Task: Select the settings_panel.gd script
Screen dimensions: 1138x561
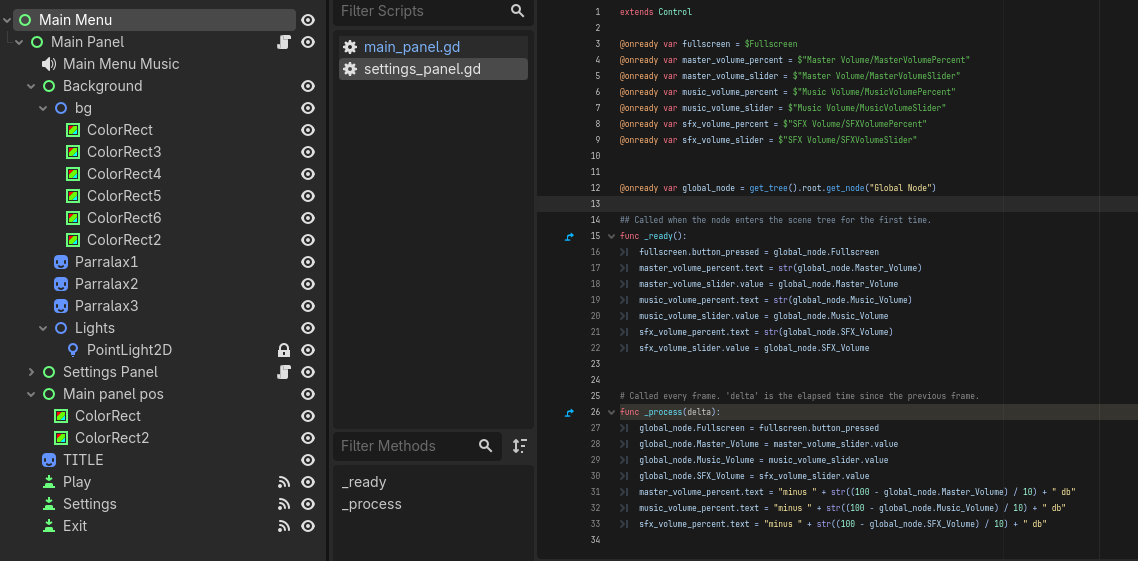Action: (424, 69)
